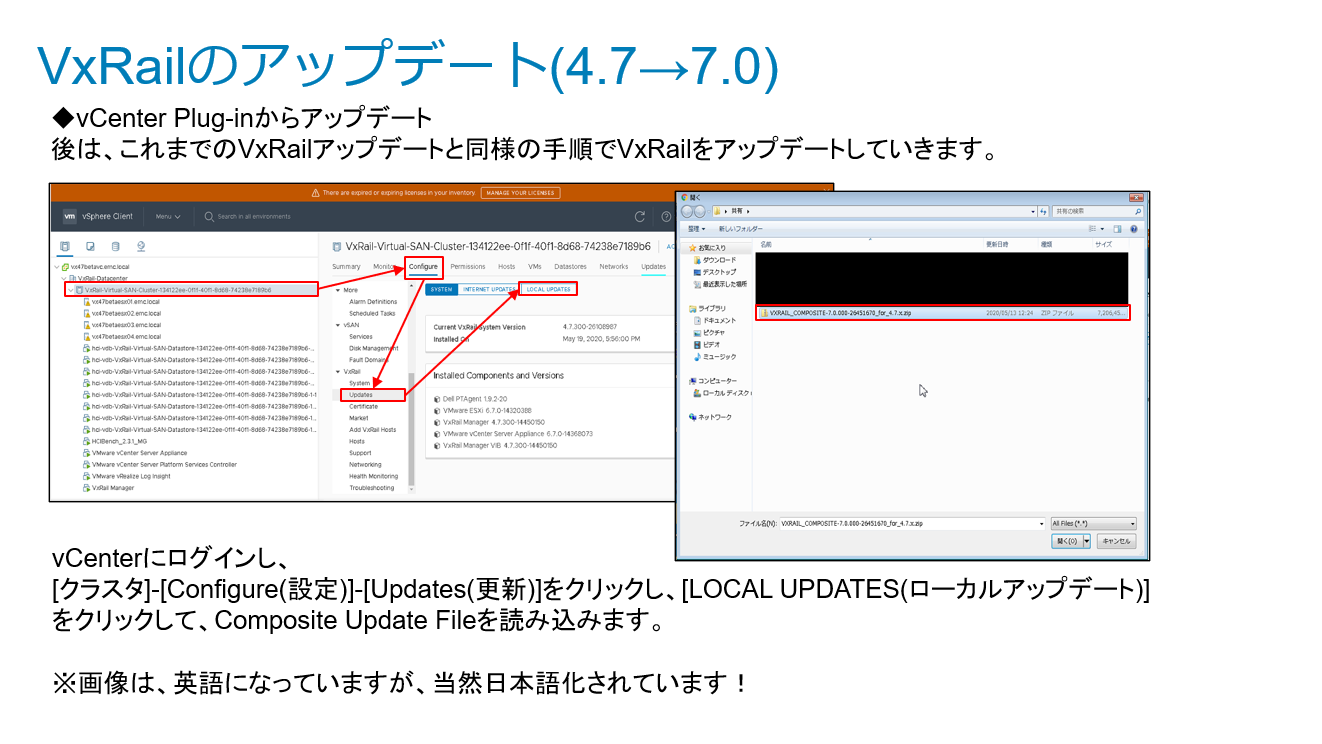Click the VxRail Manager VM icon in the tree

click(x=86, y=488)
